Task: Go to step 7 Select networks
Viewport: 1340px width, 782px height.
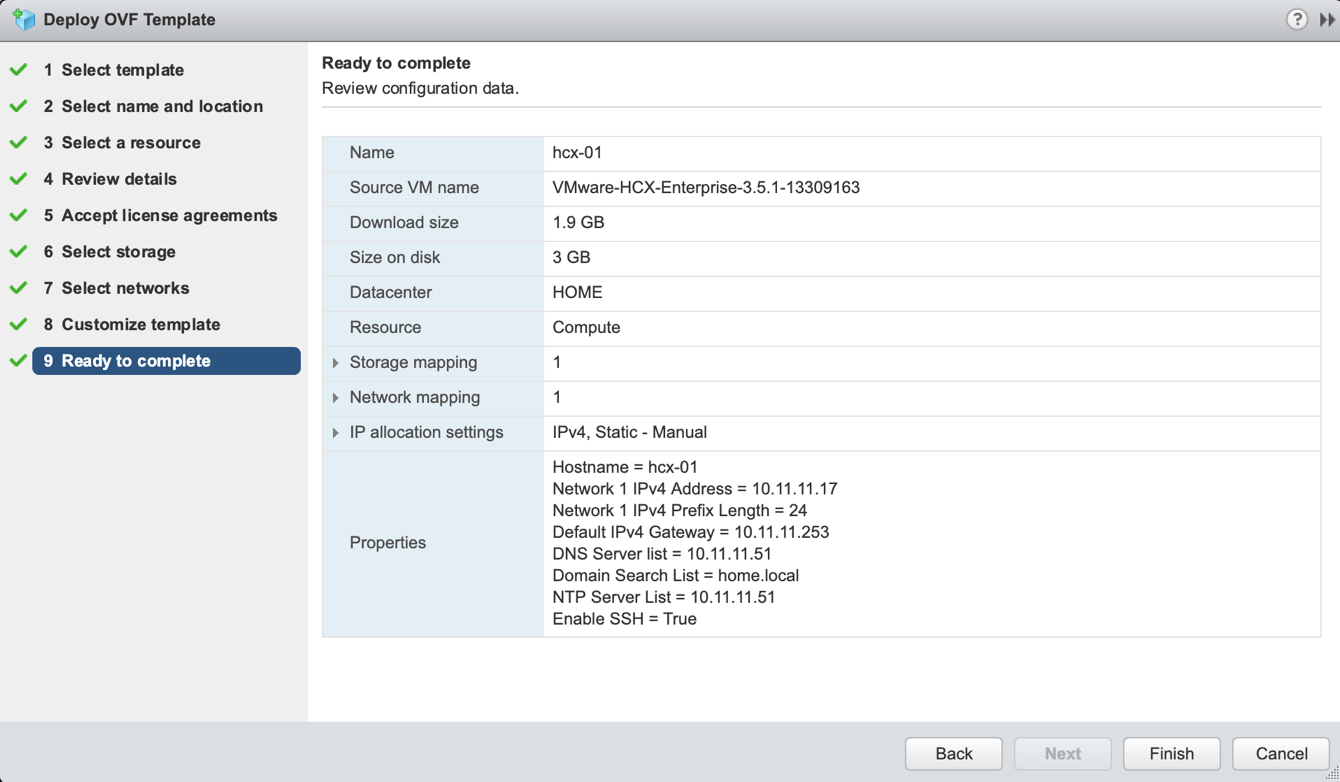Action: tap(125, 288)
